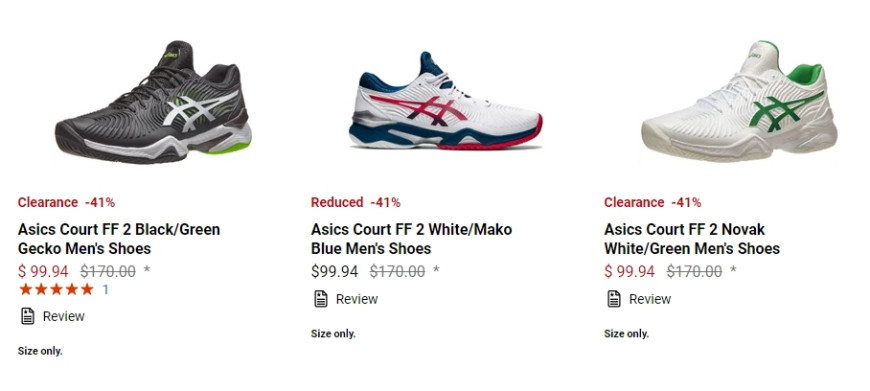Click the review count number beside the stars
Screen dimensions: 870x391
point(105,289)
